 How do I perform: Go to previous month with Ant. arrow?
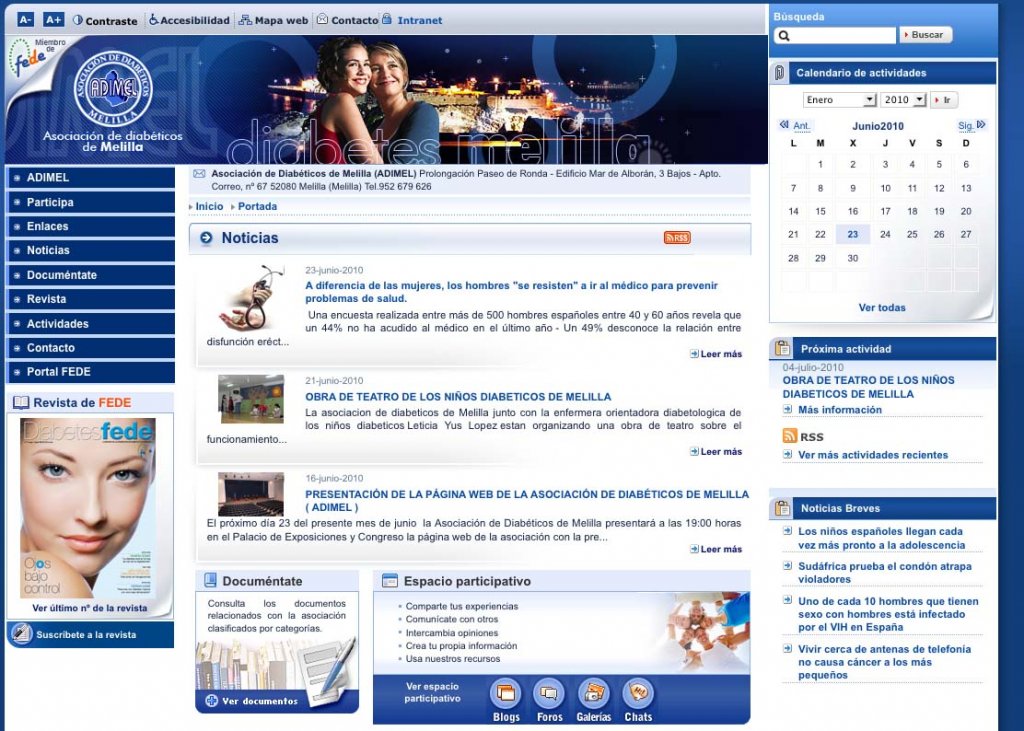795,126
